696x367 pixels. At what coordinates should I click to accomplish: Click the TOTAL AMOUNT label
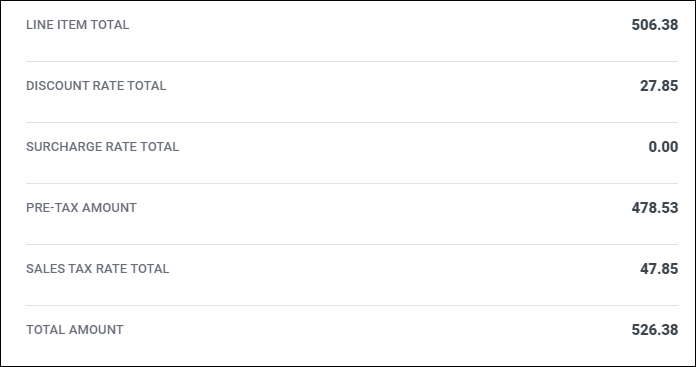coord(75,330)
